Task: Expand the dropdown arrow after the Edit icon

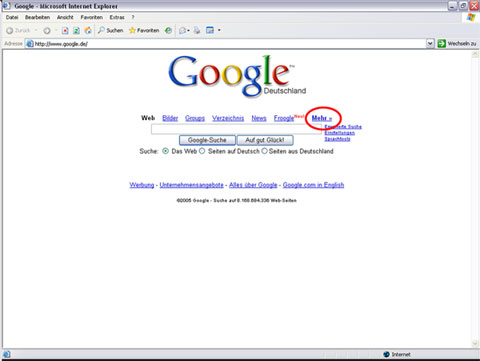Action: (219, 30)
